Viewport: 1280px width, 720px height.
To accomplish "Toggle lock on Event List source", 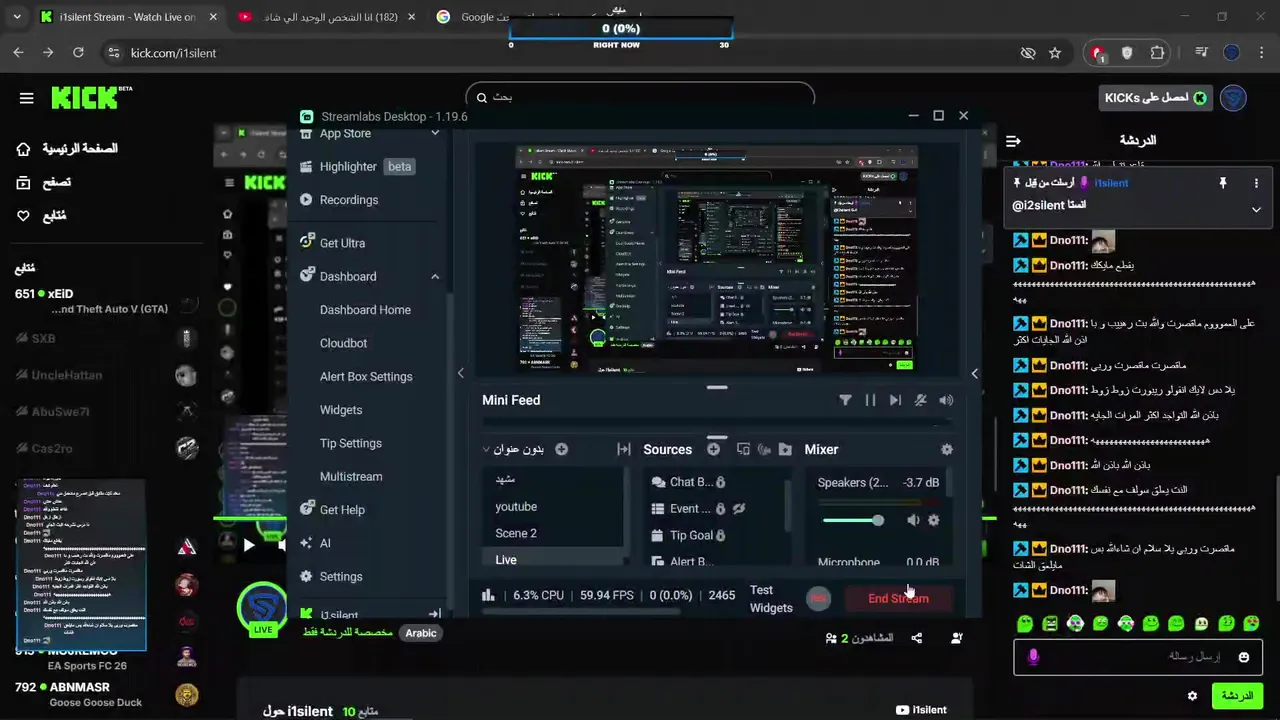I will tap(720, 509).
